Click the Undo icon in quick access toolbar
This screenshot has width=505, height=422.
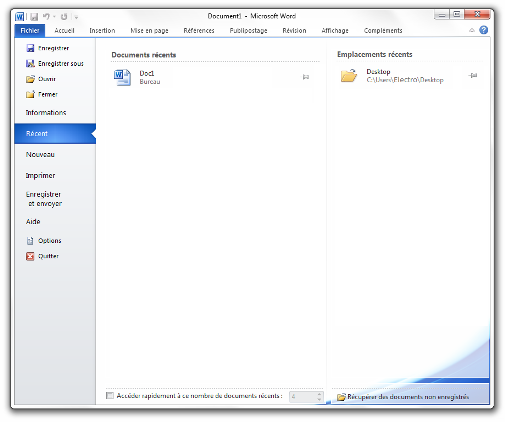coord(46,16)
